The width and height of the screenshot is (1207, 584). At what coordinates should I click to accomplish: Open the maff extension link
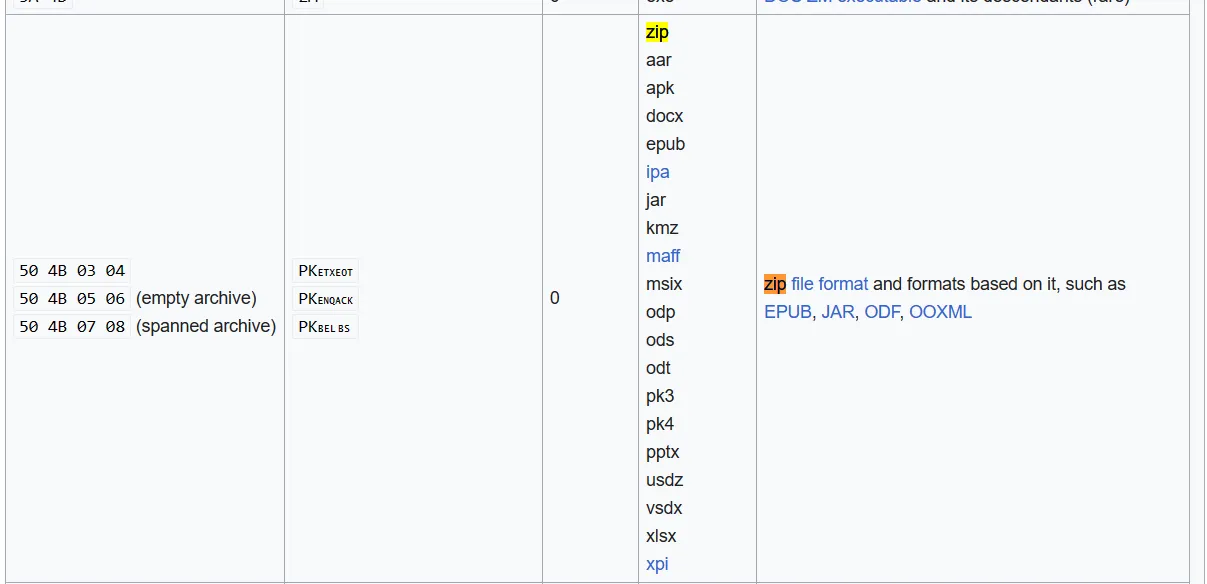coord(663,256)
